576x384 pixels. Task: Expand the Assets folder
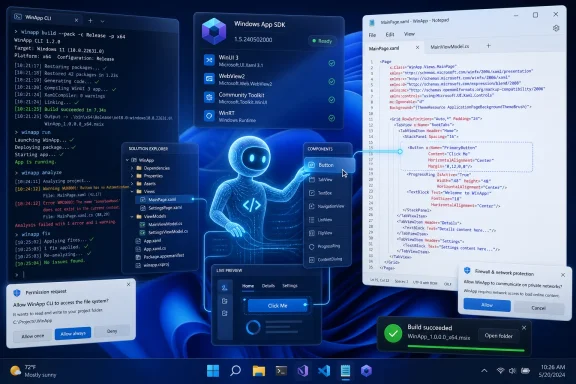pyautogui.click(x=132, y=183)
